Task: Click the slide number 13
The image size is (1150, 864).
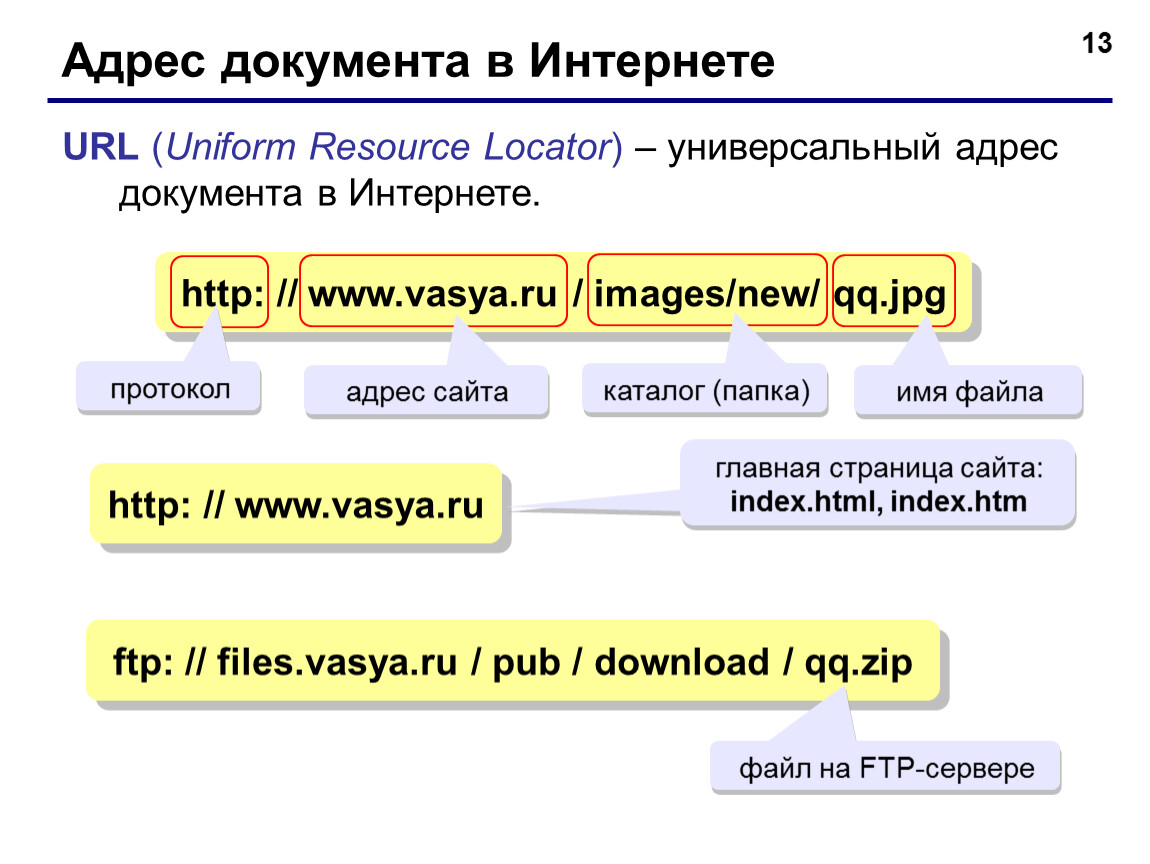Action: (1097, 43)
